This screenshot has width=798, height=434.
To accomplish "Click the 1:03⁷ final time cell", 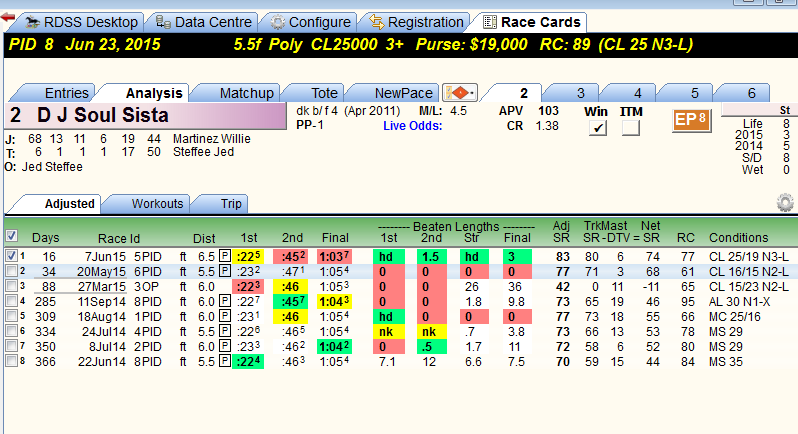I will [334, 256].
